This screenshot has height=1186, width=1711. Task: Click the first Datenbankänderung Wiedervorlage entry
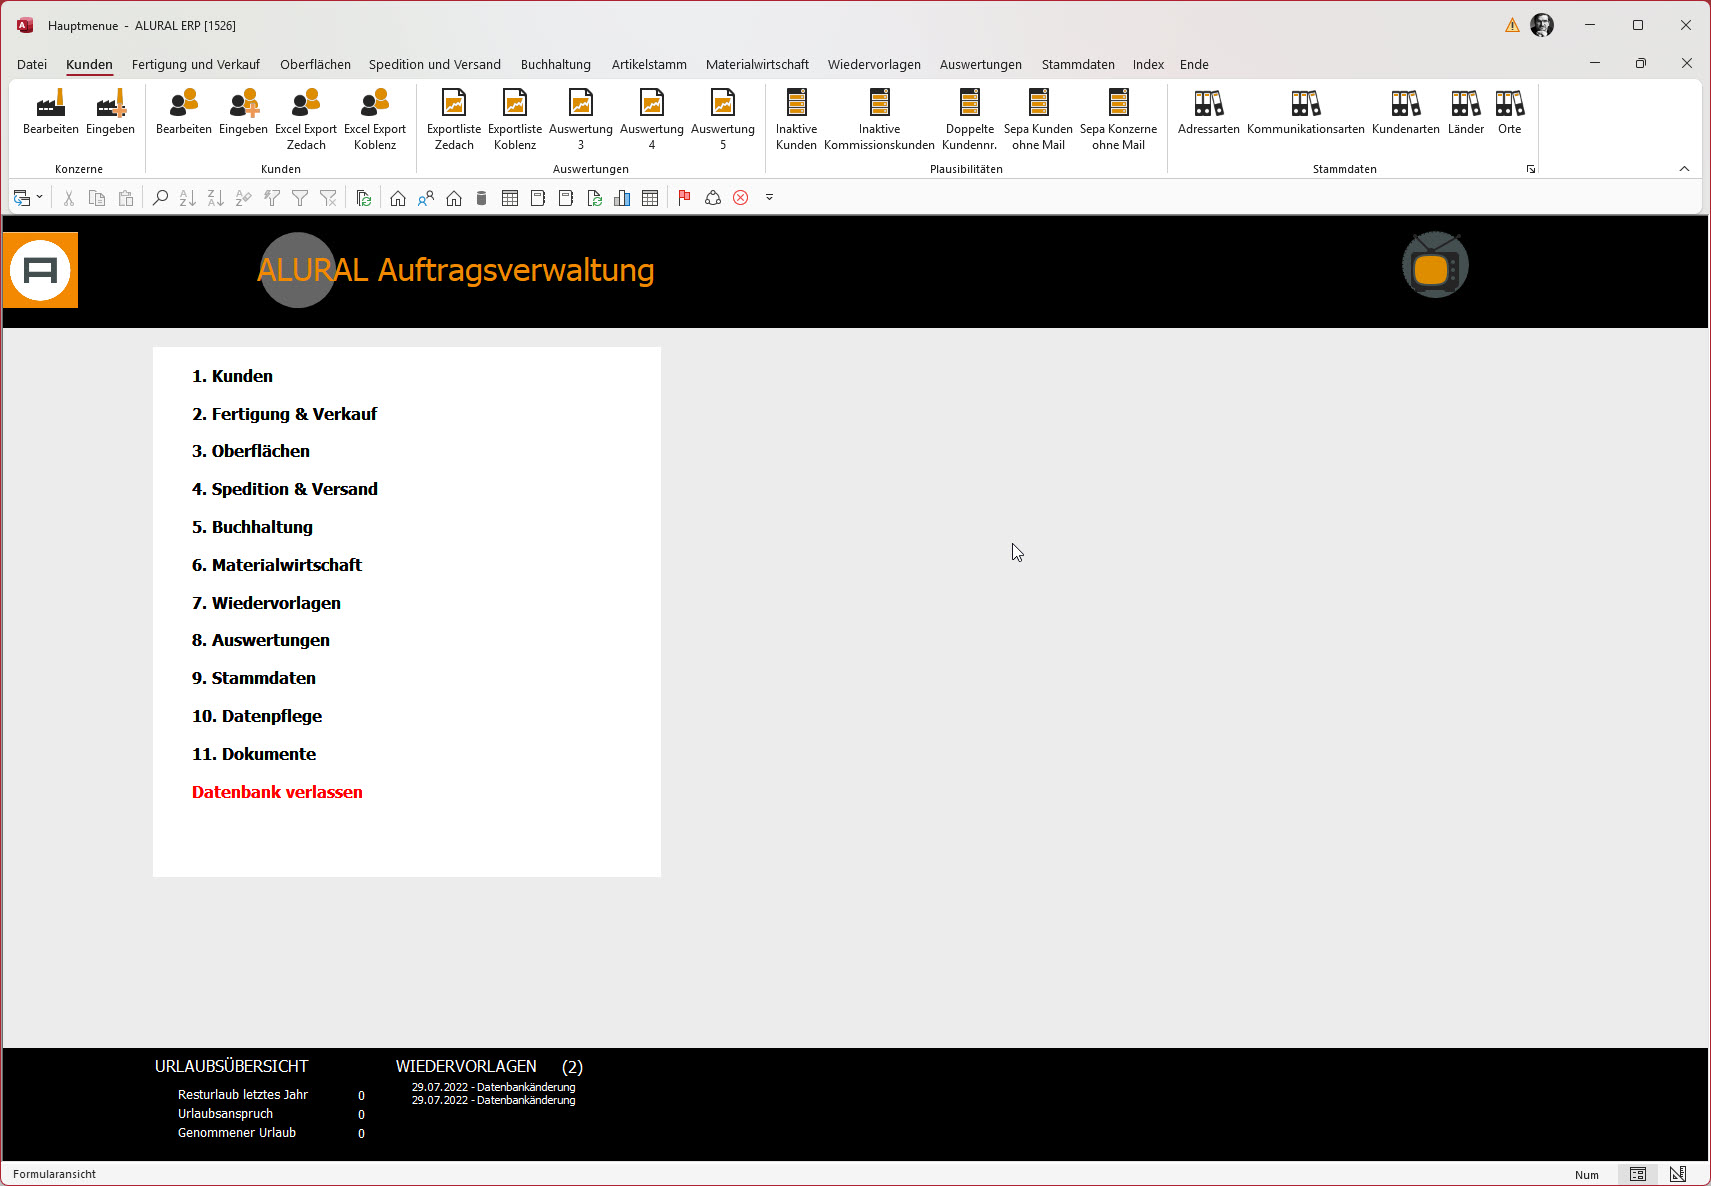coord(493,1087)
